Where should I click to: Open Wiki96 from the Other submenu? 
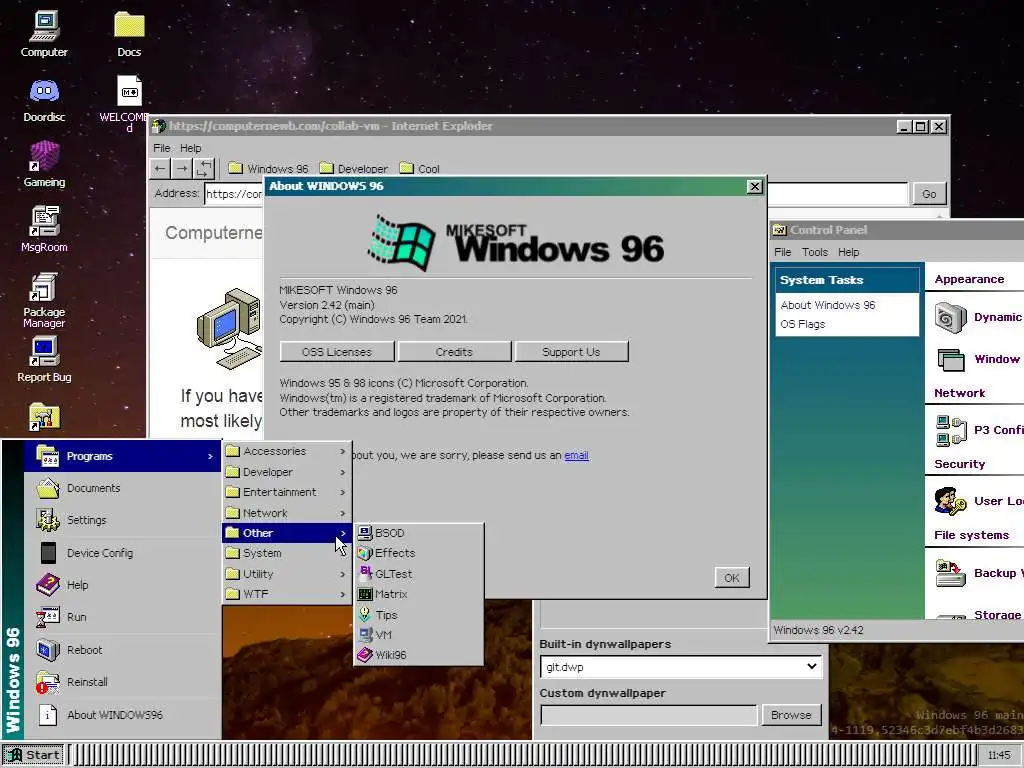(x=419, y=655)
